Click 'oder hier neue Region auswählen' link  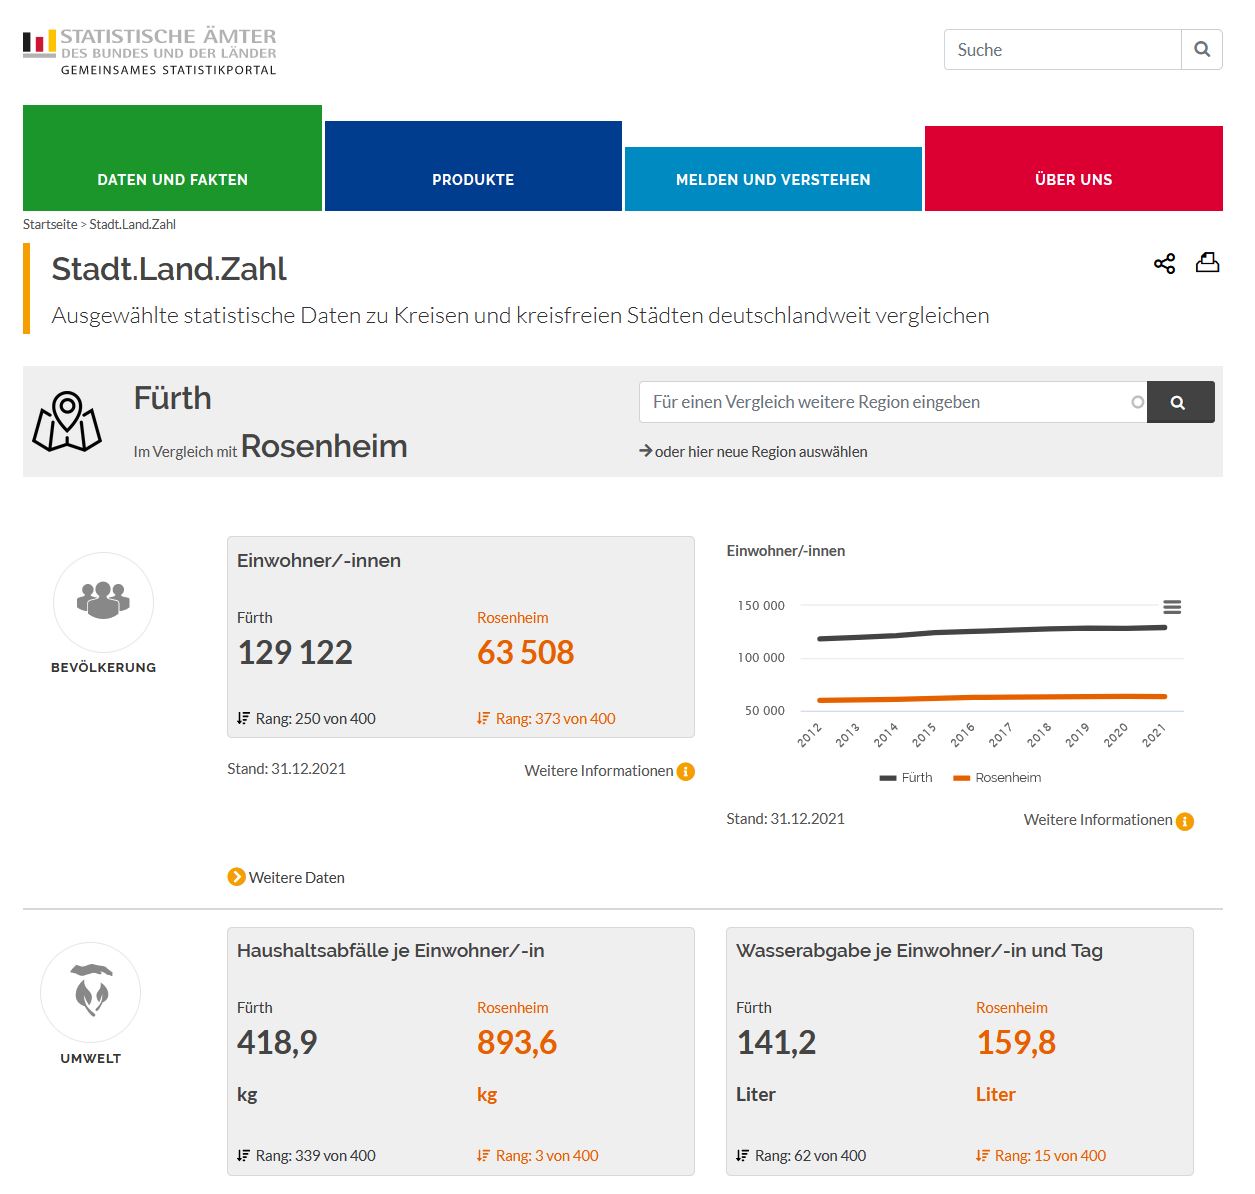[760, 452]
